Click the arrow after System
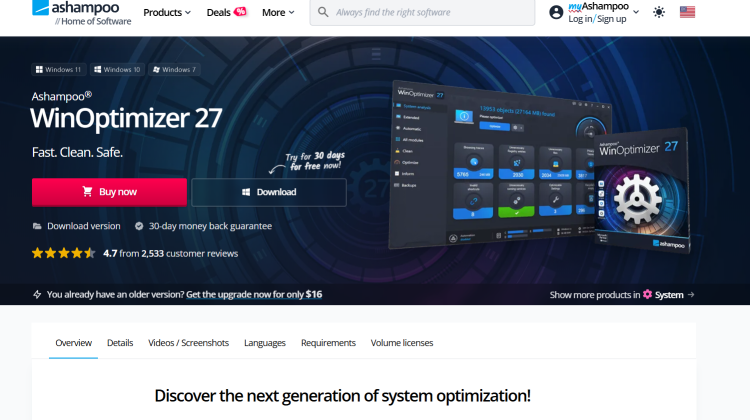 pyautogui.click(x=691, y=295)
